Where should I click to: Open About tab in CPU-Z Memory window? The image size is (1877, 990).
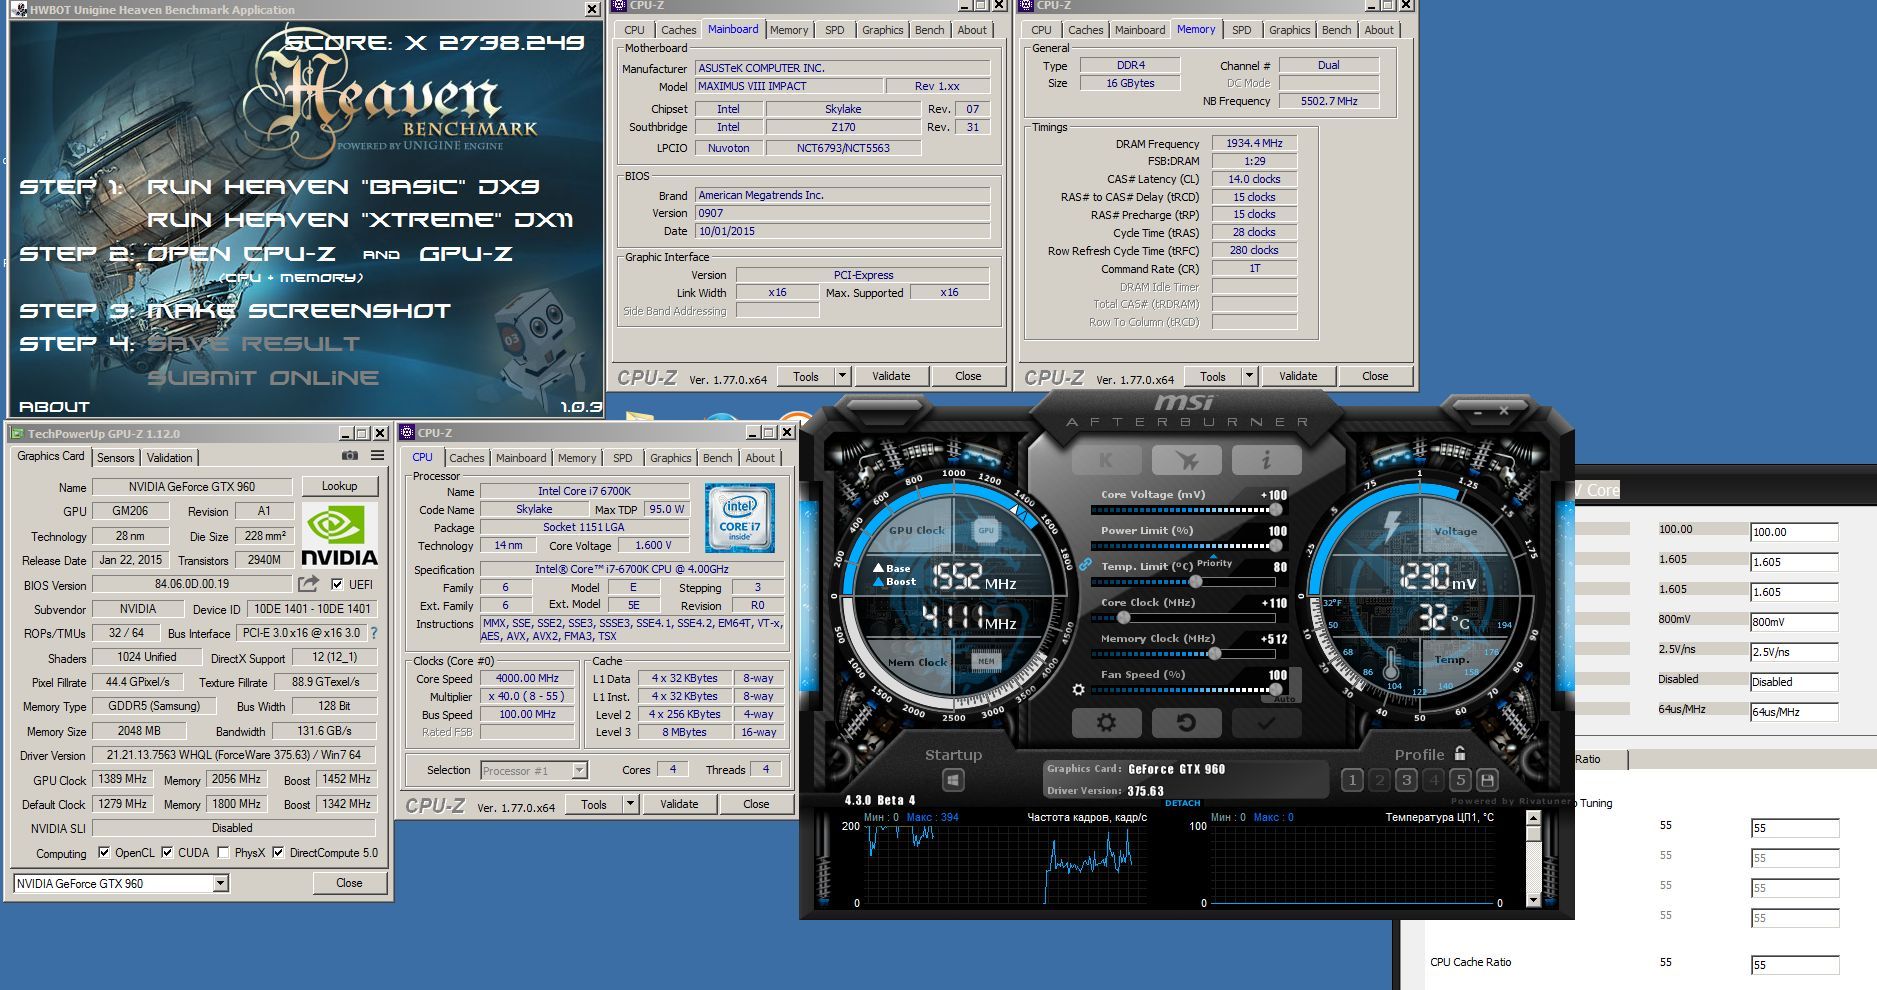[x=1379, y=30]
